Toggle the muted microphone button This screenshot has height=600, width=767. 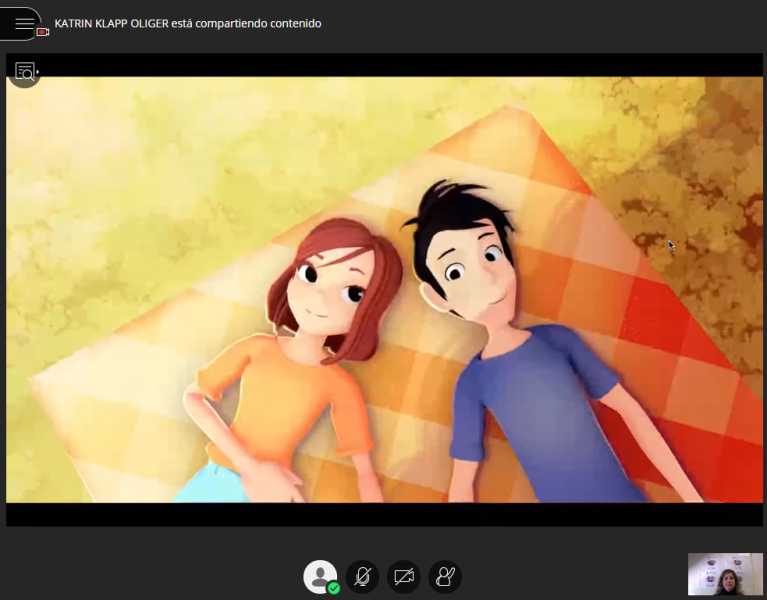362,577
